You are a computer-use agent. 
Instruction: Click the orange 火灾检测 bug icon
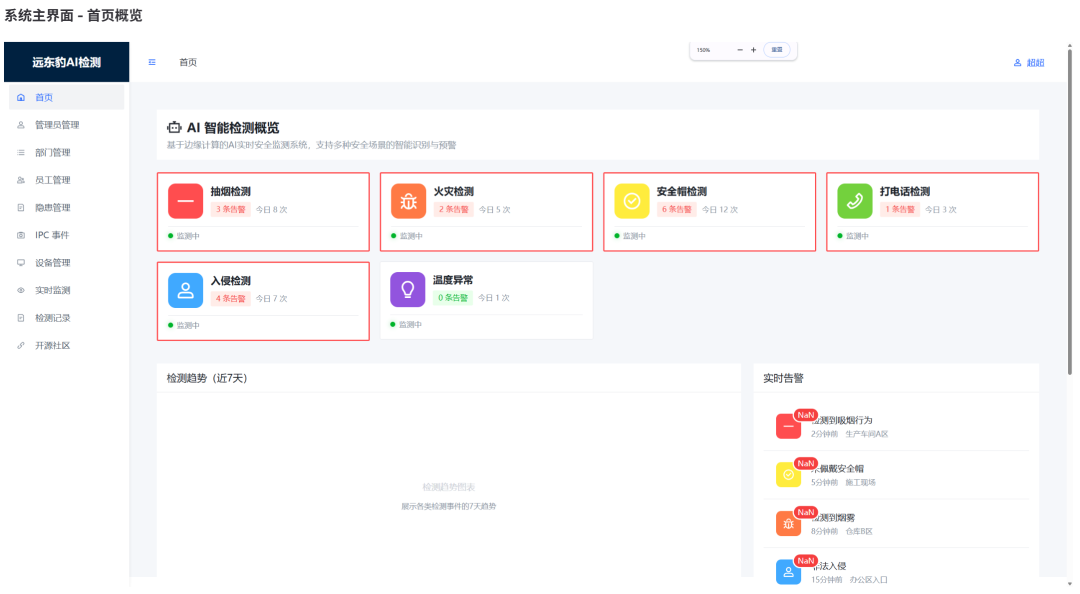(408, 201)
